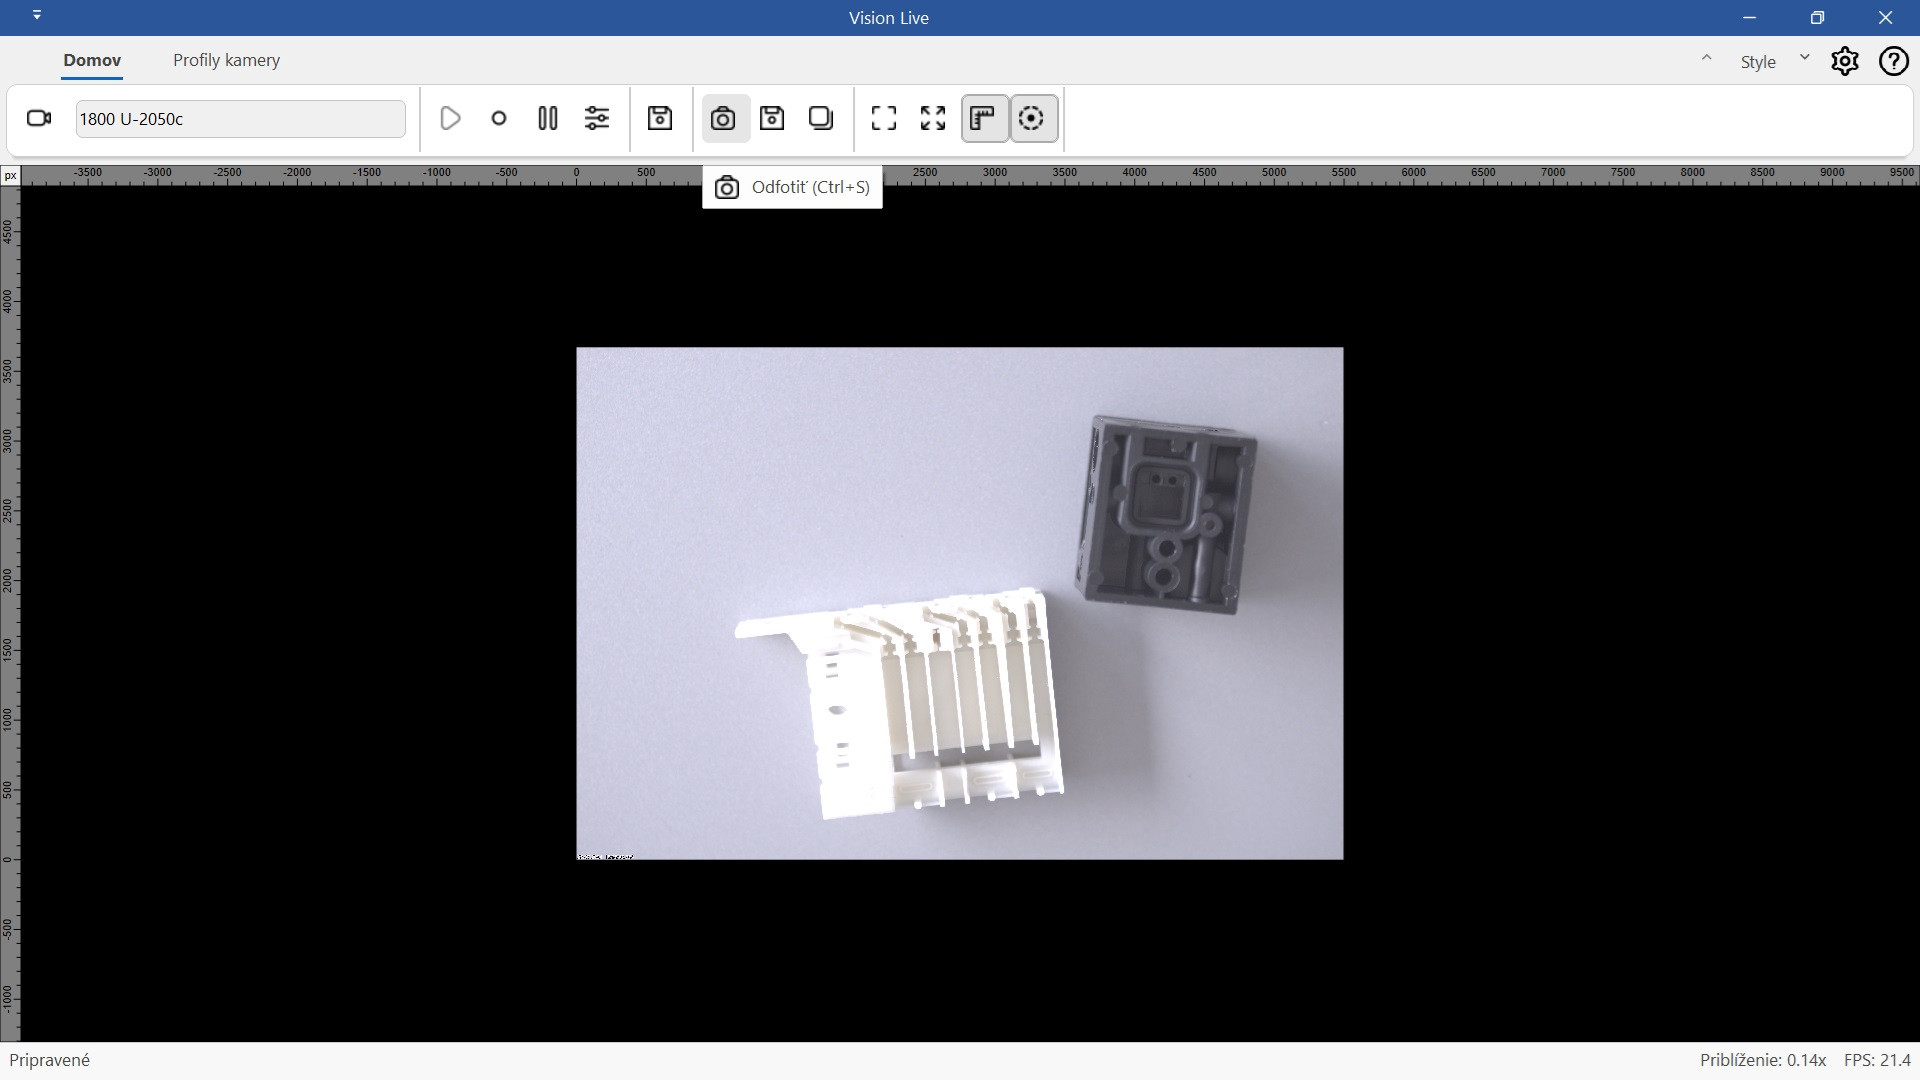Click the save icon left of camera snapshot
Screen dimensions: 1920x1080
tap(660, 119)
